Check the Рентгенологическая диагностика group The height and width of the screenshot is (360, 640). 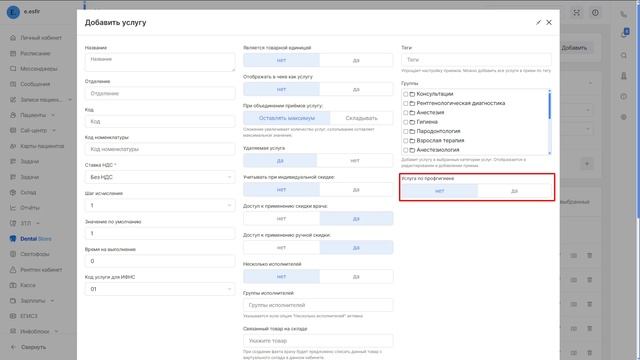point(405,103)
